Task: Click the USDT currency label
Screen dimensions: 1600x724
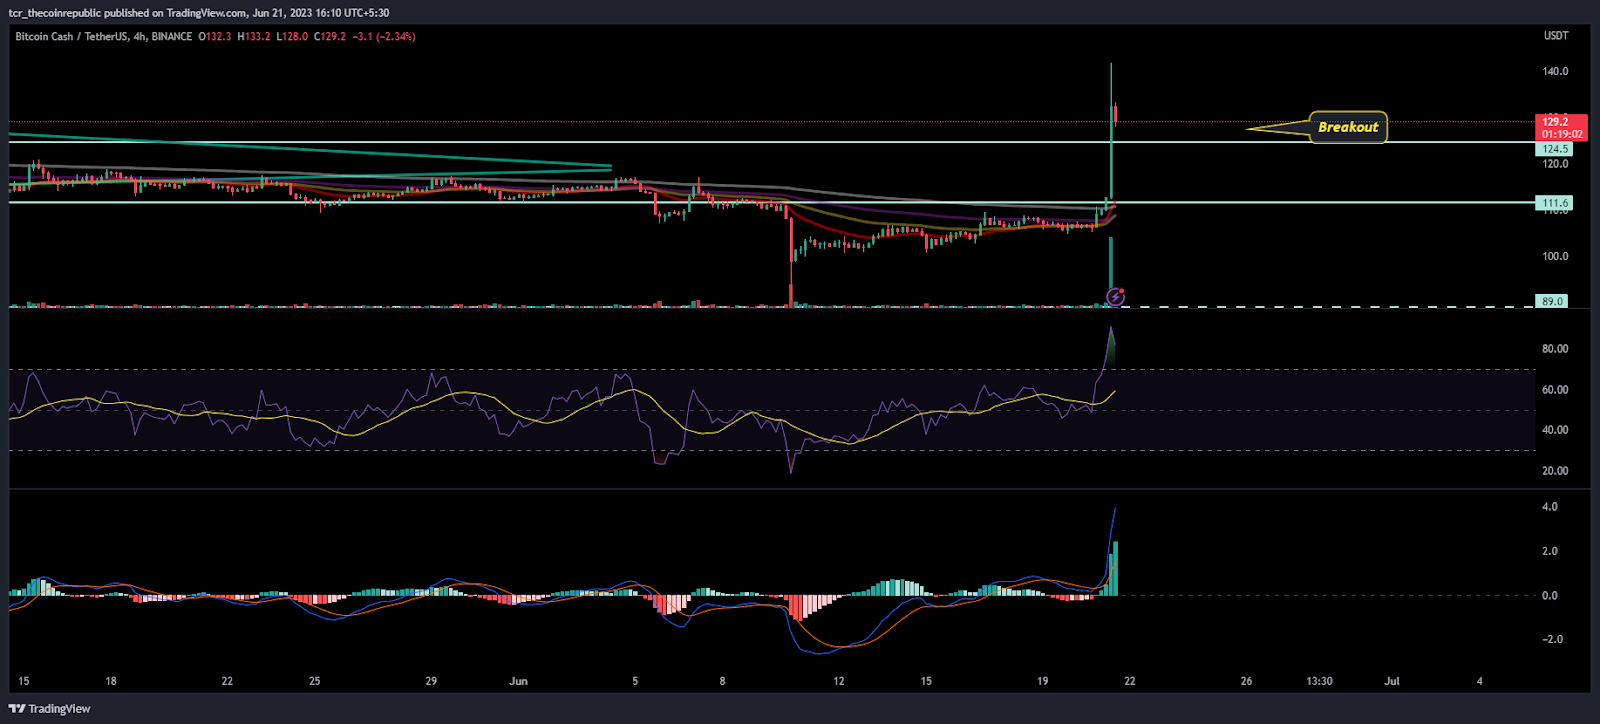Action: [x=1556, y=36]
